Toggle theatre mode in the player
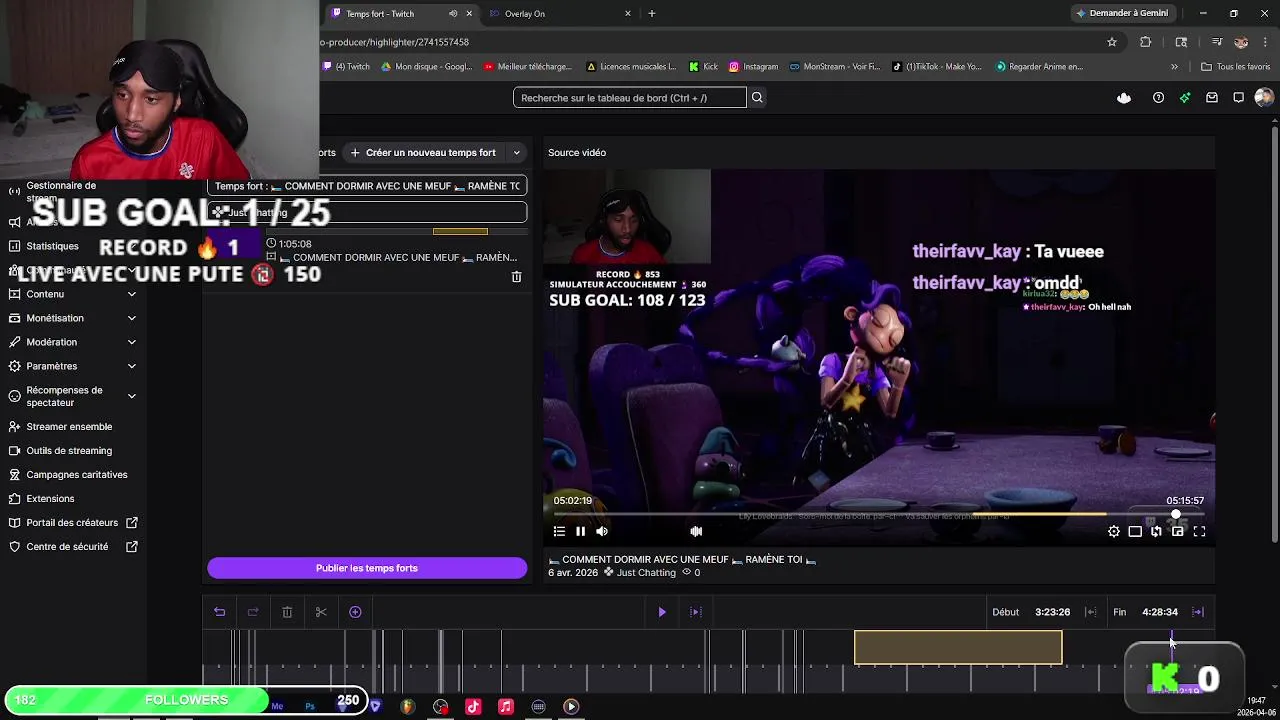 (1135, 532)
